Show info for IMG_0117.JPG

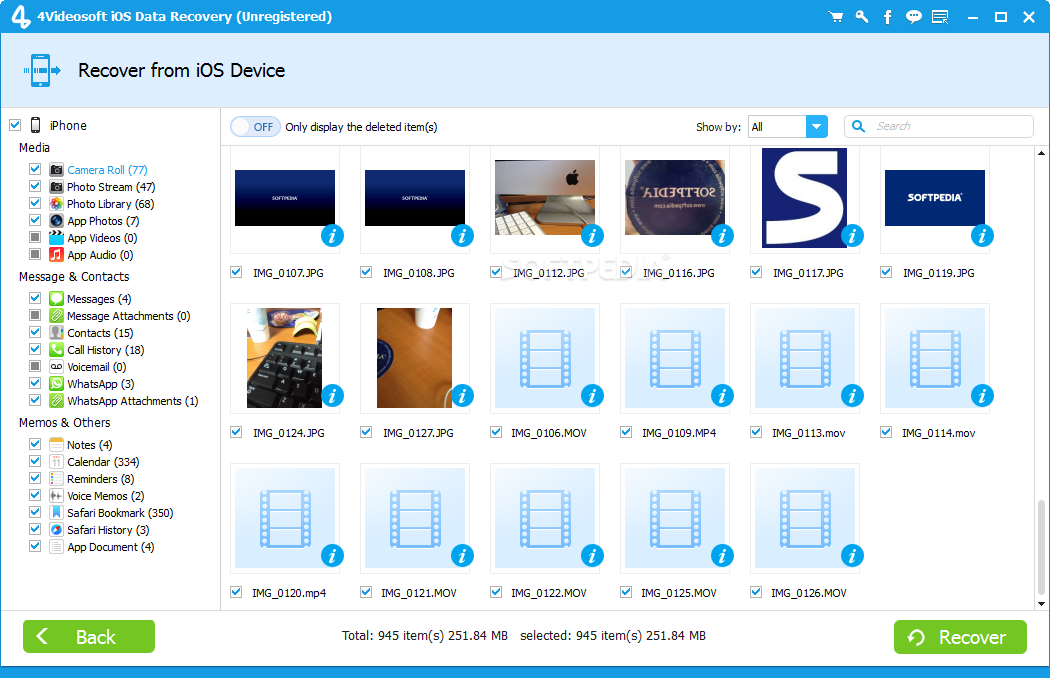pyautogui.click(x=852, y=236)
